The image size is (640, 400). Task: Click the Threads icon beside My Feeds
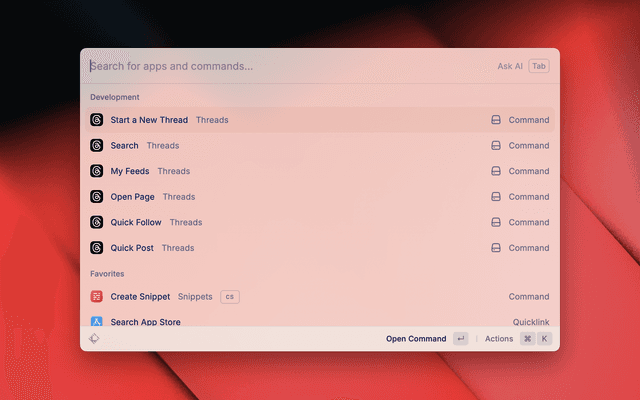[97, 171]
